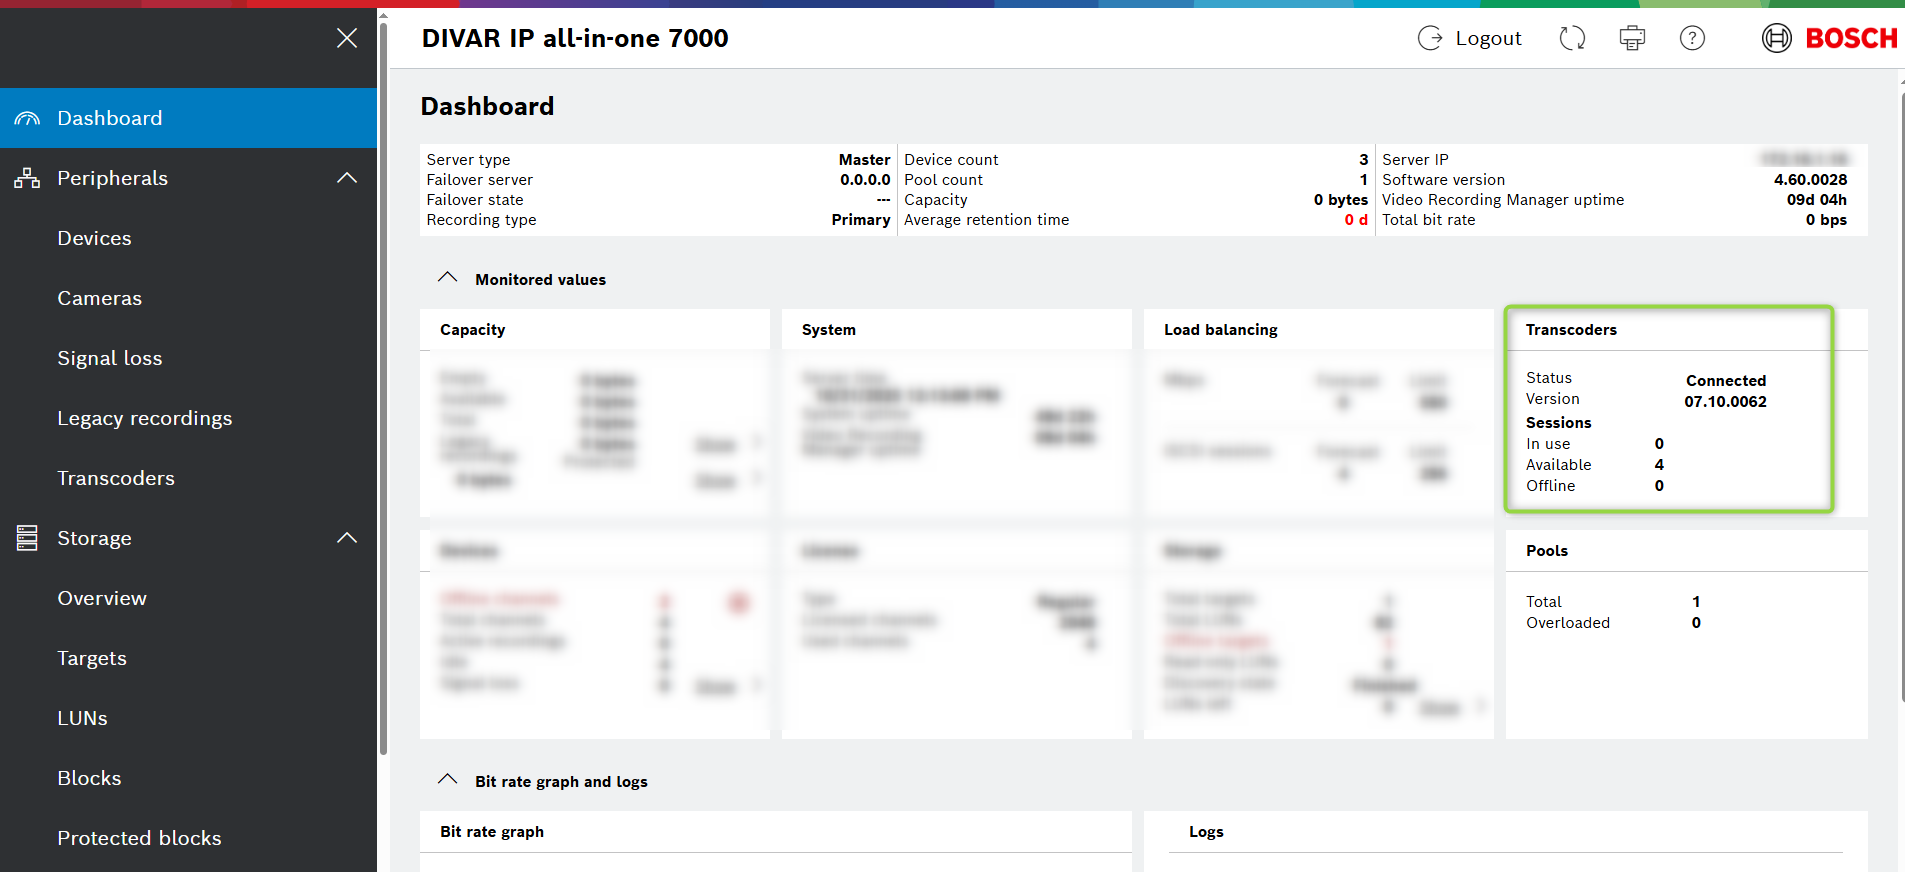The height and width of the screenshot is (872, 1905).
Task: Click the Device count label
Action: 951,160
